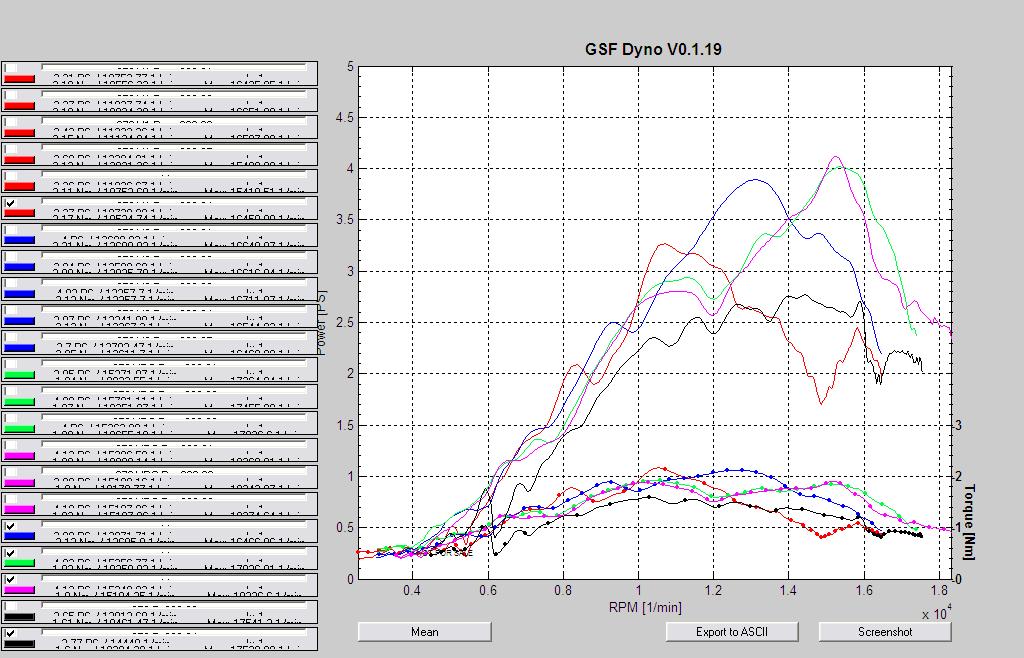Click the checked red run's color swatch
1024x658 pixels.
point(20,213)
